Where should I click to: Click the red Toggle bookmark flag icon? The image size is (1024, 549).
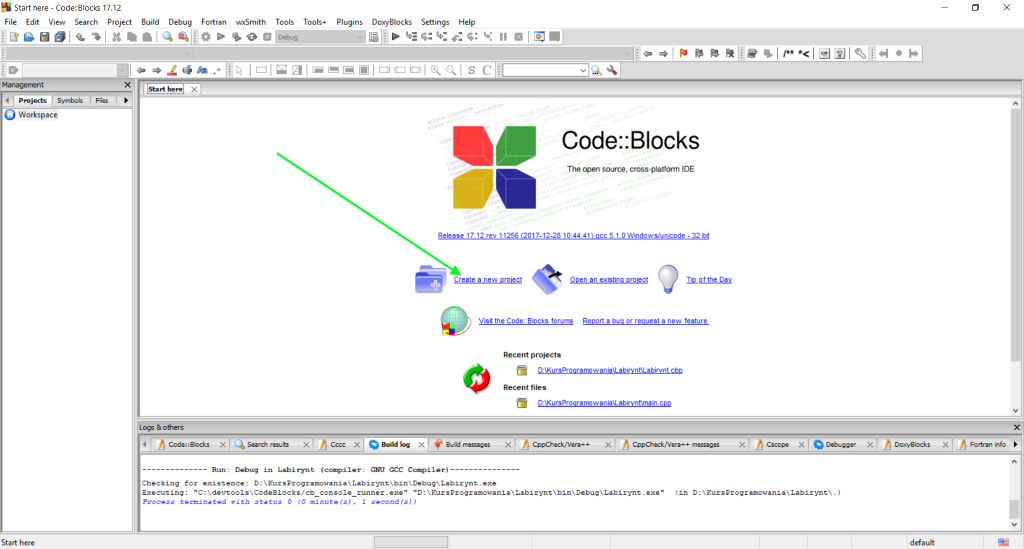684,54
